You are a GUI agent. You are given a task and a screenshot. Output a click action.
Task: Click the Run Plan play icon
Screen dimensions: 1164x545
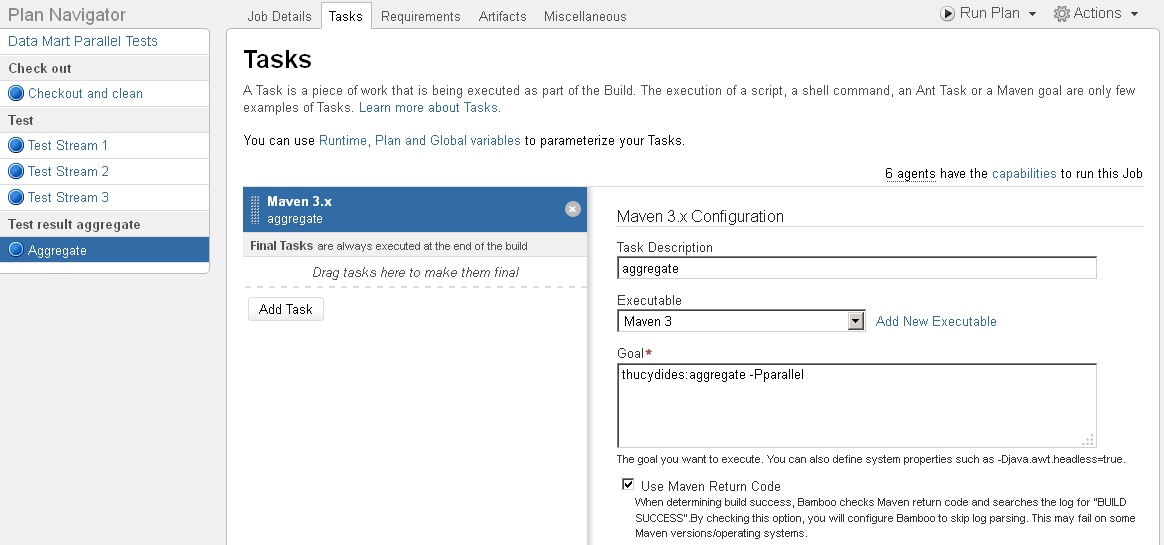(x=947, y=13)
